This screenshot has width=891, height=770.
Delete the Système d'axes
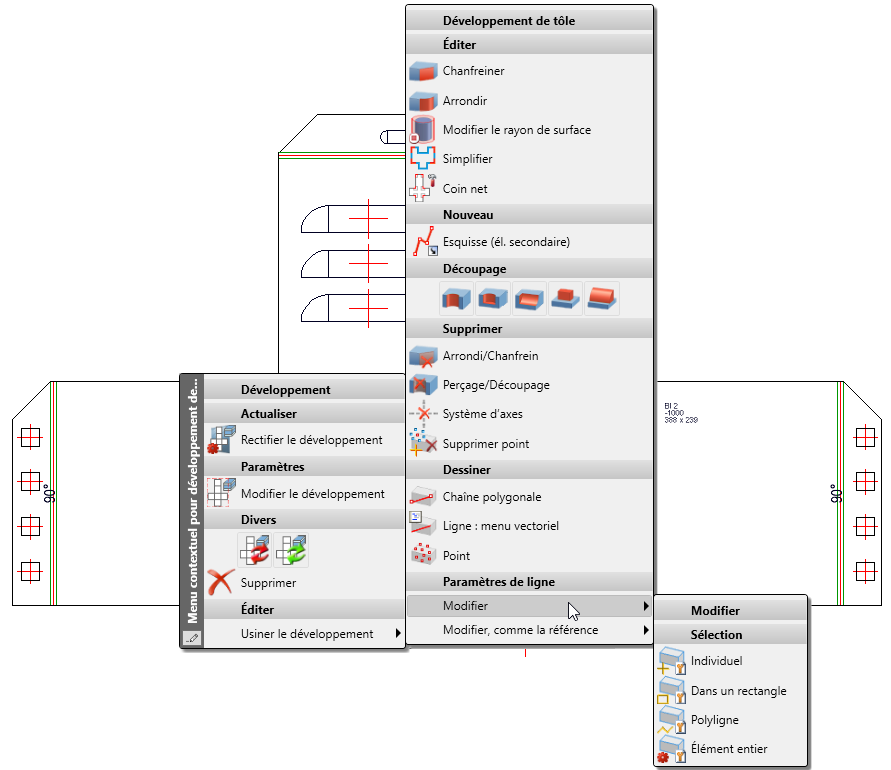pyautogui.click(x=530, y=414)
